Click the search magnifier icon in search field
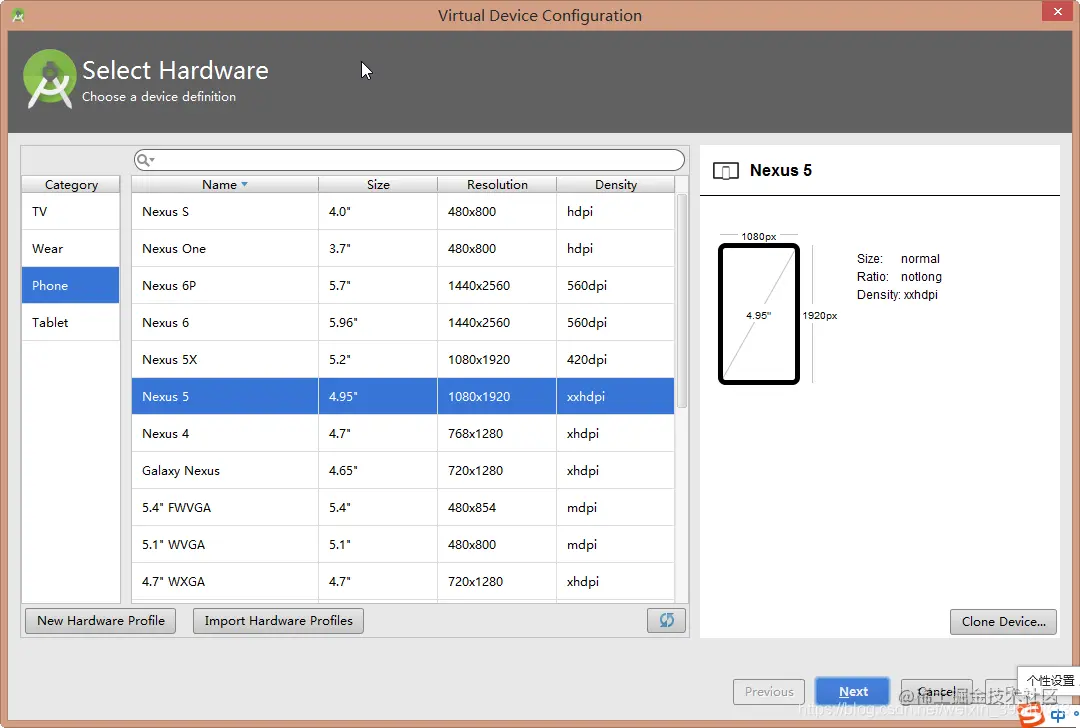This screenshot has width=1080, height=728. click(x=143, y=160)
